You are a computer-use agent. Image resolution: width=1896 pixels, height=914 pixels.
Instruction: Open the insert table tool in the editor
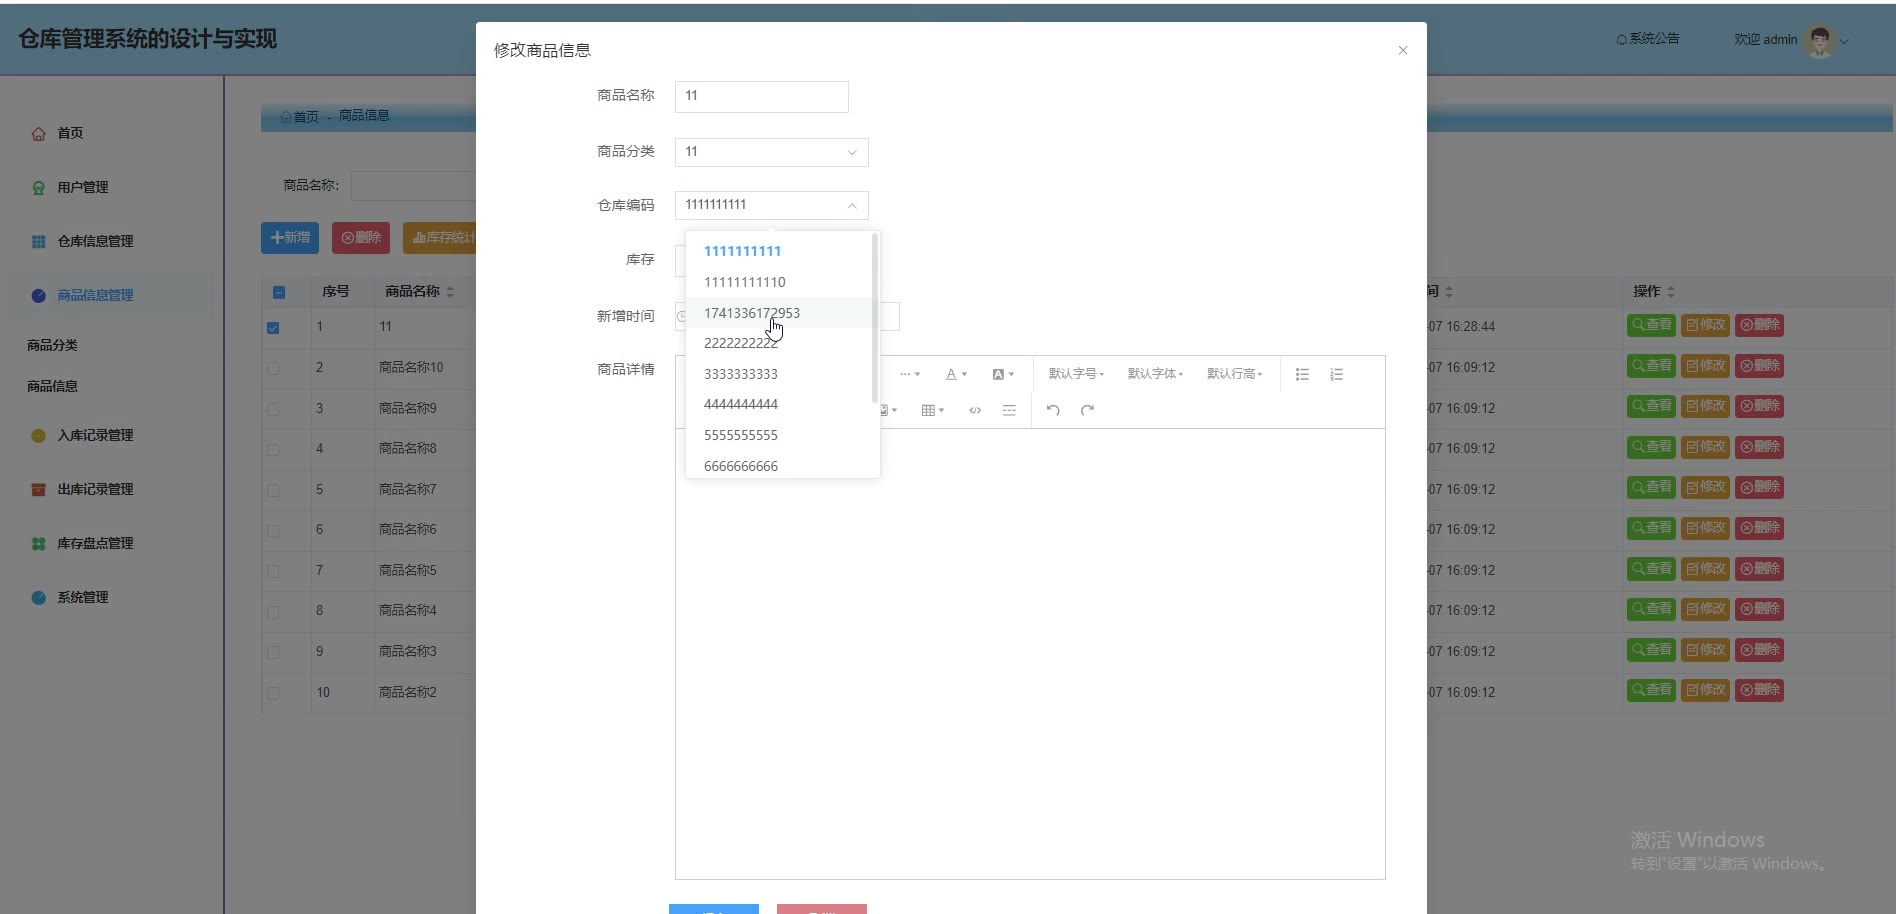tap(932, 410)
